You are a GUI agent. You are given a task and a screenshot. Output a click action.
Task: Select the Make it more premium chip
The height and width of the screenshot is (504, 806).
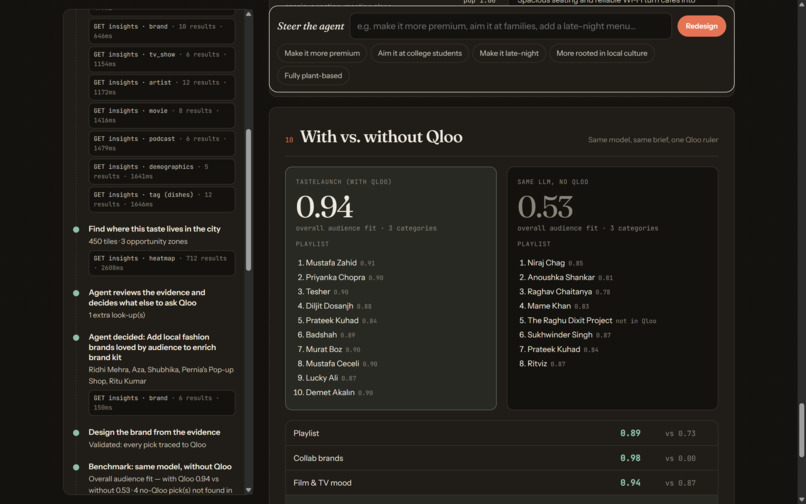pos(322,53)
